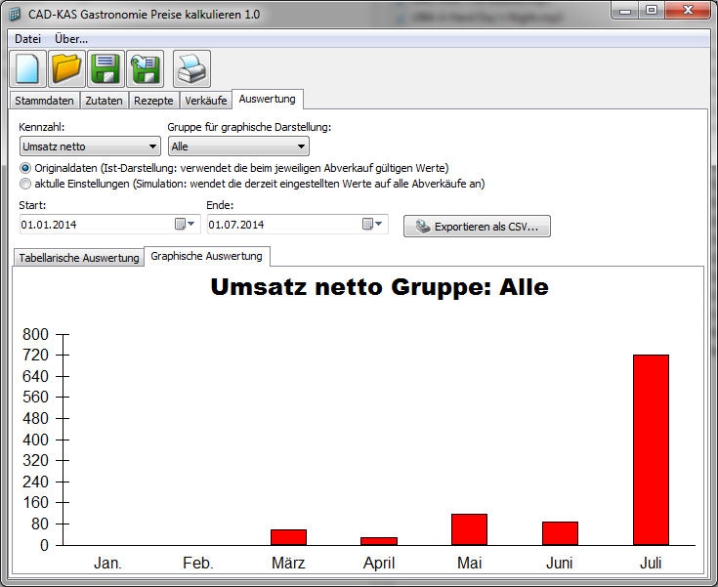Click the Save As toolbar icon
This screenshot has width=718, height=587.
click(145, 69)
